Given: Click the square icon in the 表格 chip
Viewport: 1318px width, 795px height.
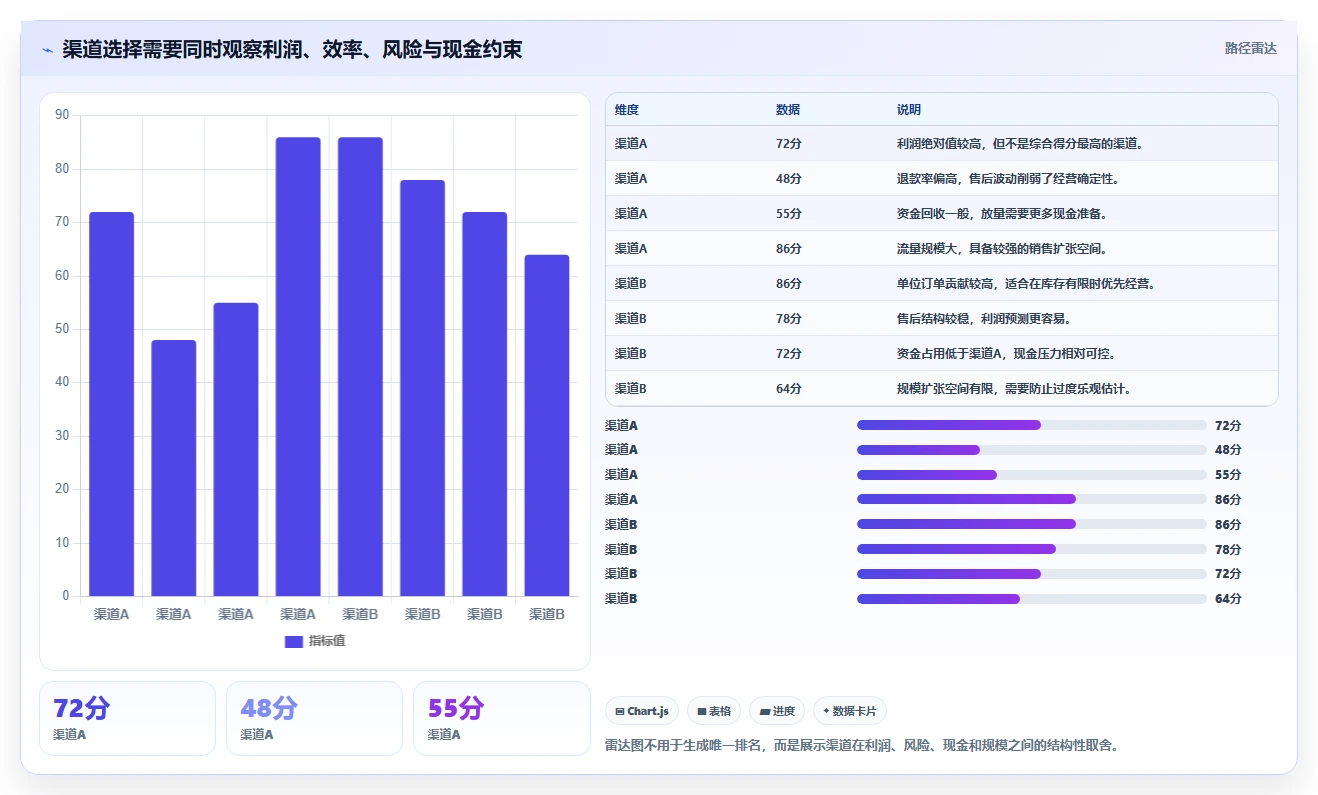Looking at the screenshot, I should (x=702, y=712).
